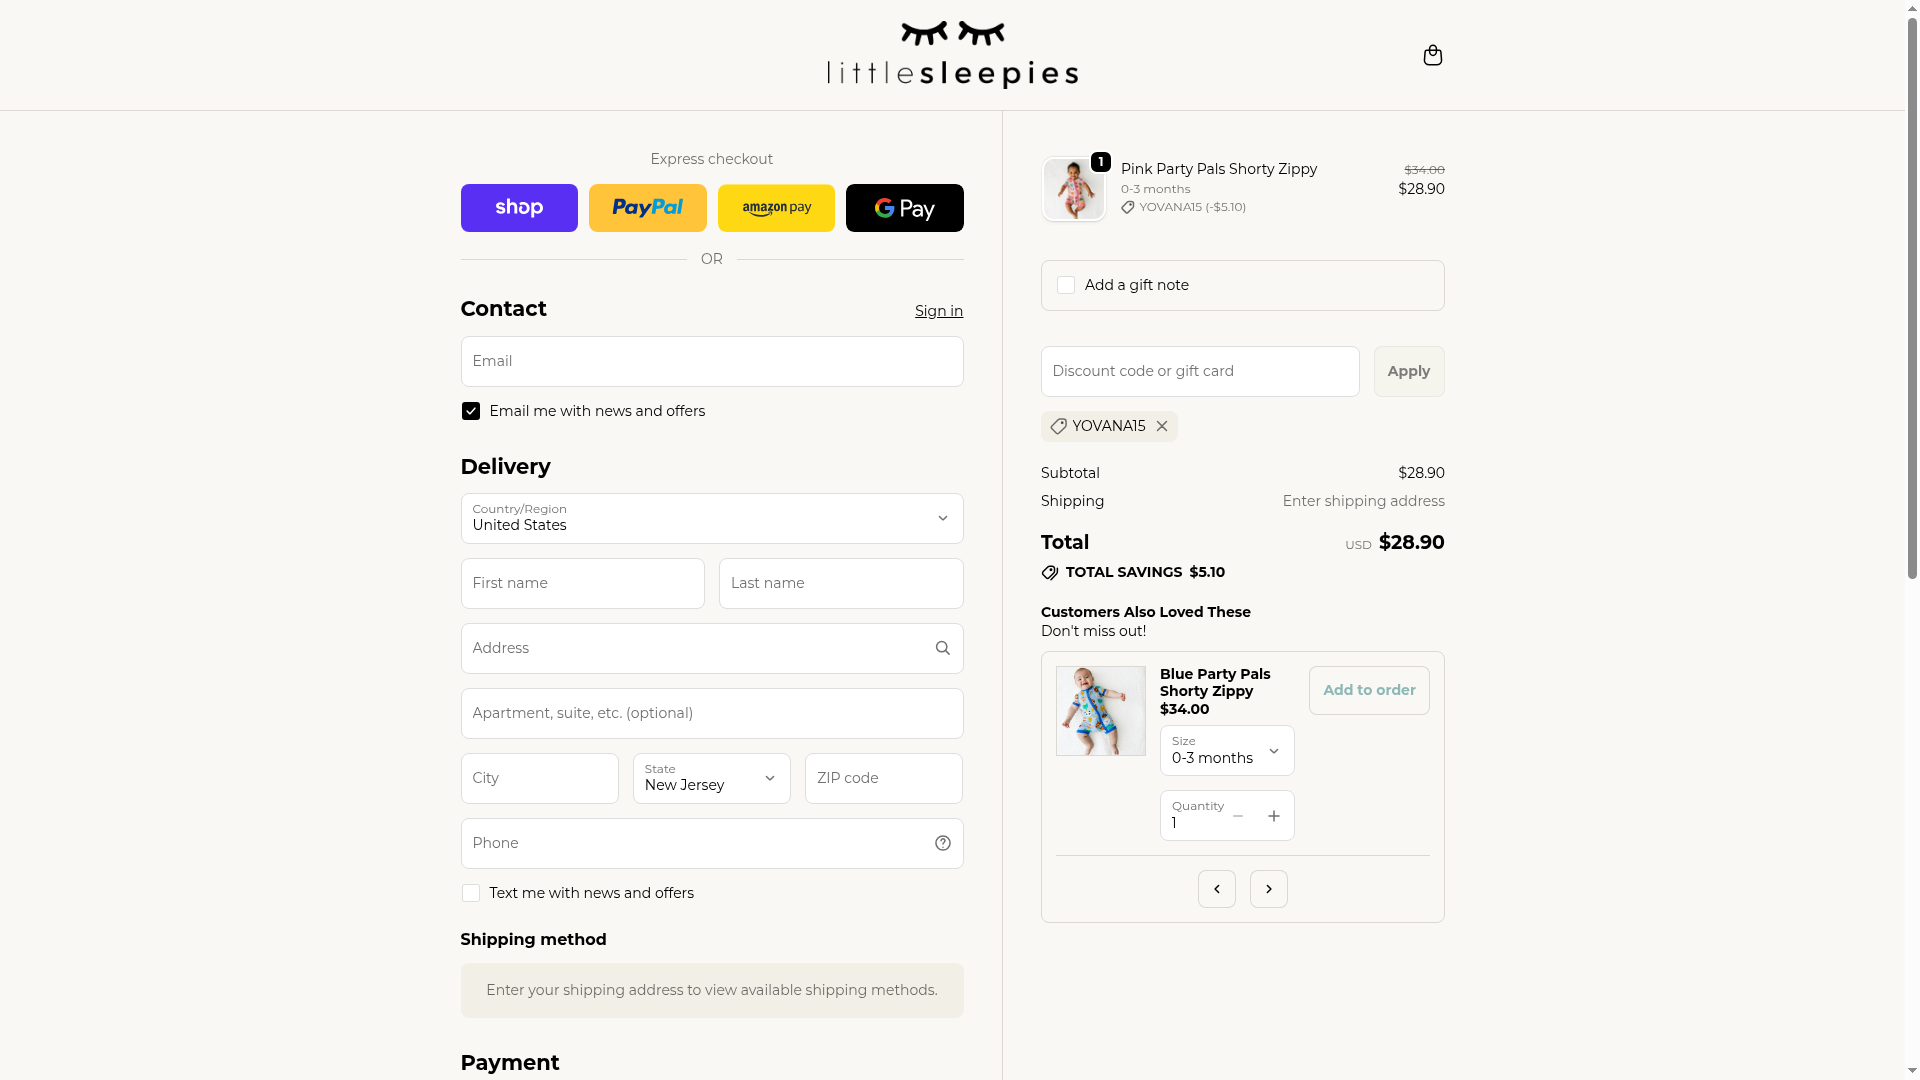This screenshot has width=1920, height=1080.
Task: Enable Text me with news and offers
Action: tap(471, 893)
